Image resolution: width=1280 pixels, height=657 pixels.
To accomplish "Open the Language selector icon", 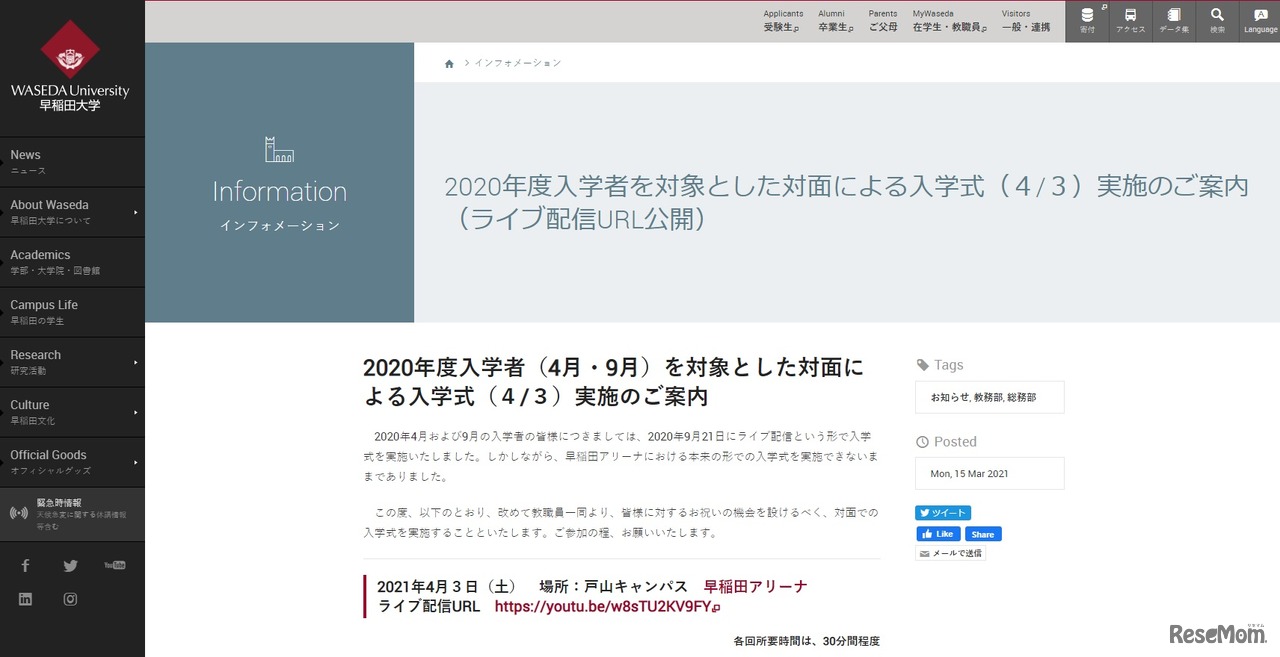I will click(1260, 21).
